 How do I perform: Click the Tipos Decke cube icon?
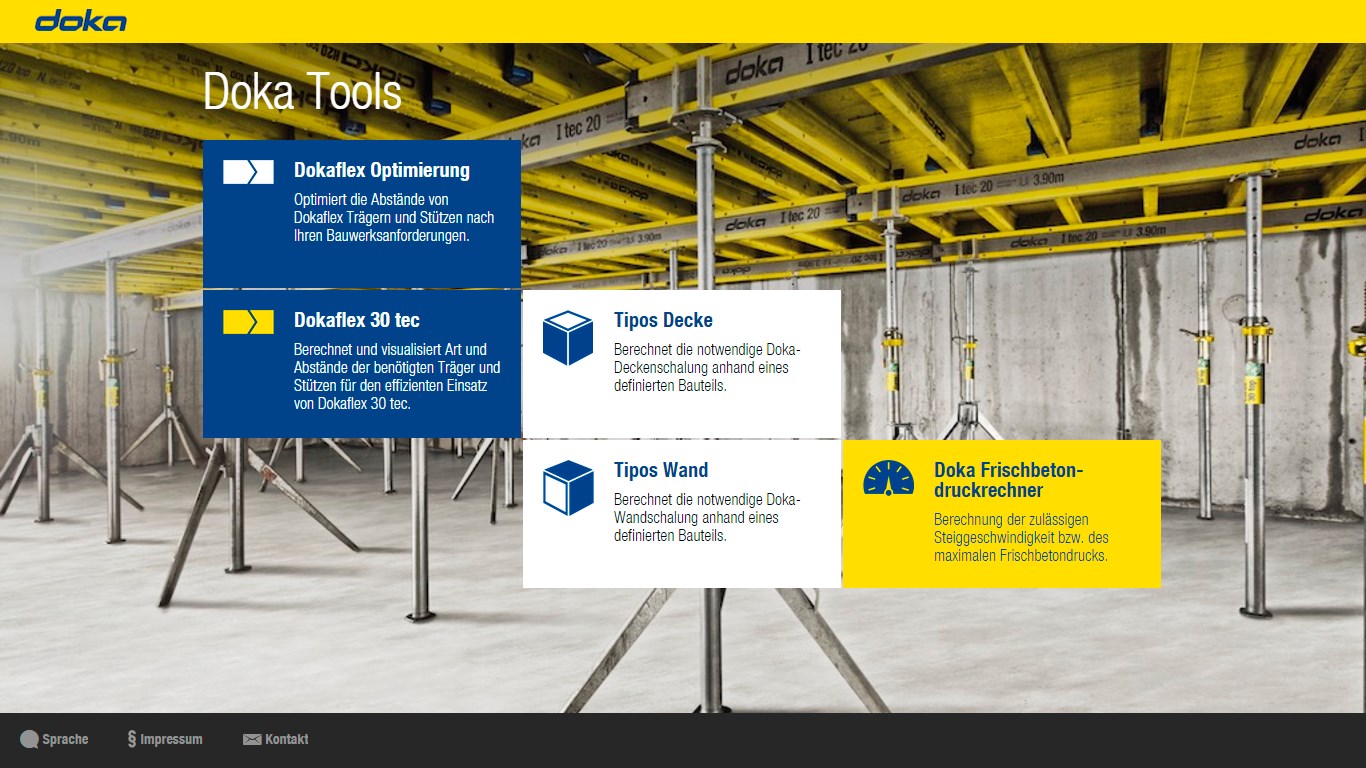coord(568,337)
